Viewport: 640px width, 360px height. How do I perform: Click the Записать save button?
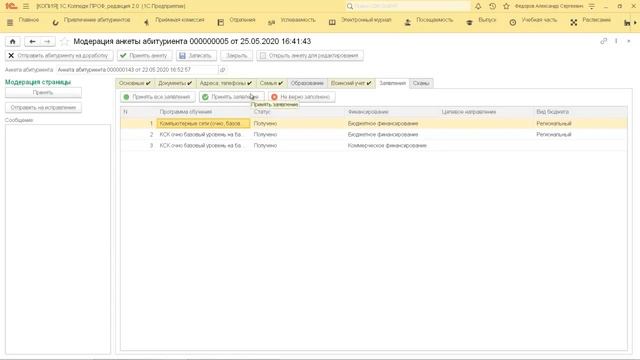click(196, 56)
